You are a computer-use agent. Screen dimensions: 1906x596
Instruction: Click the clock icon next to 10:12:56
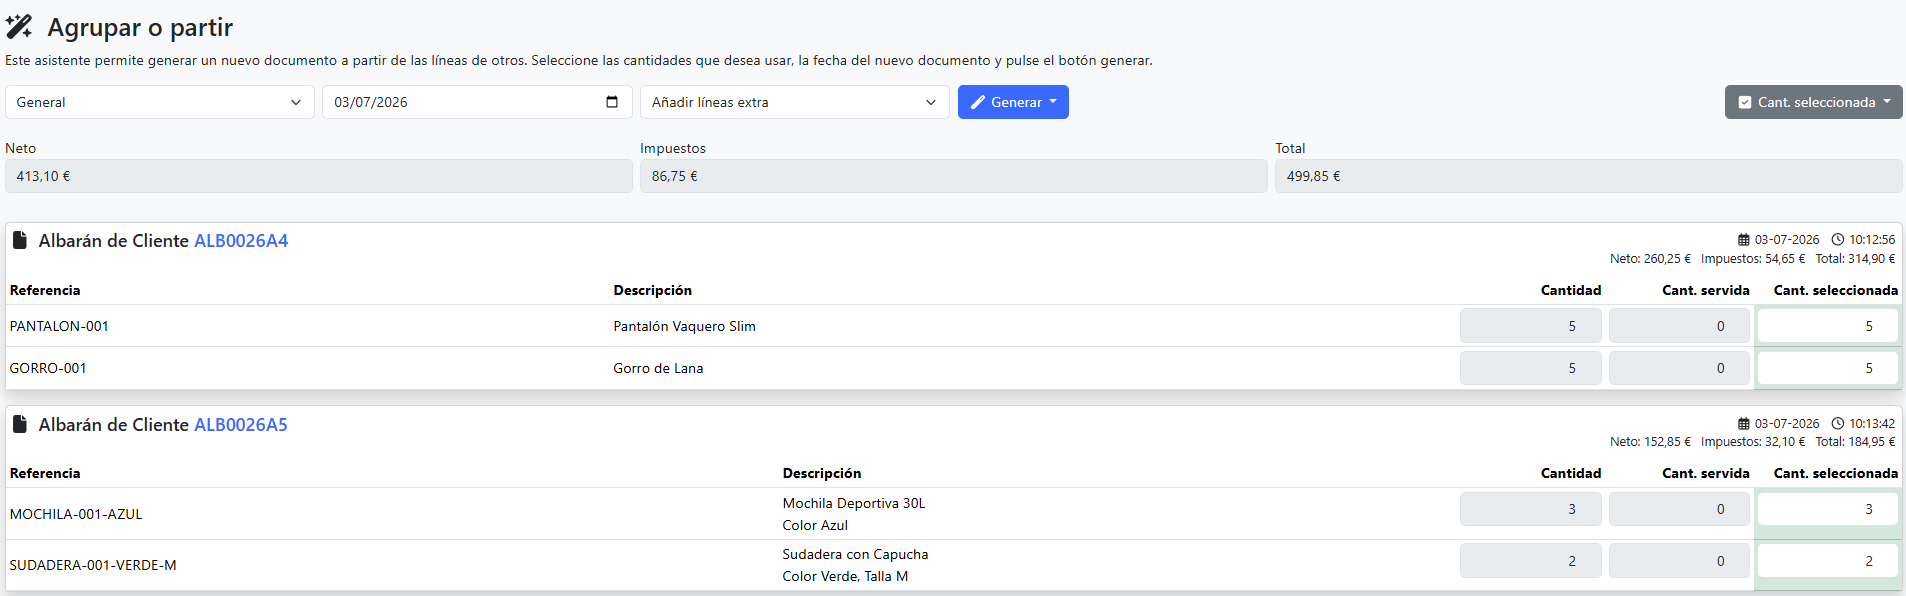(1838, 240)
